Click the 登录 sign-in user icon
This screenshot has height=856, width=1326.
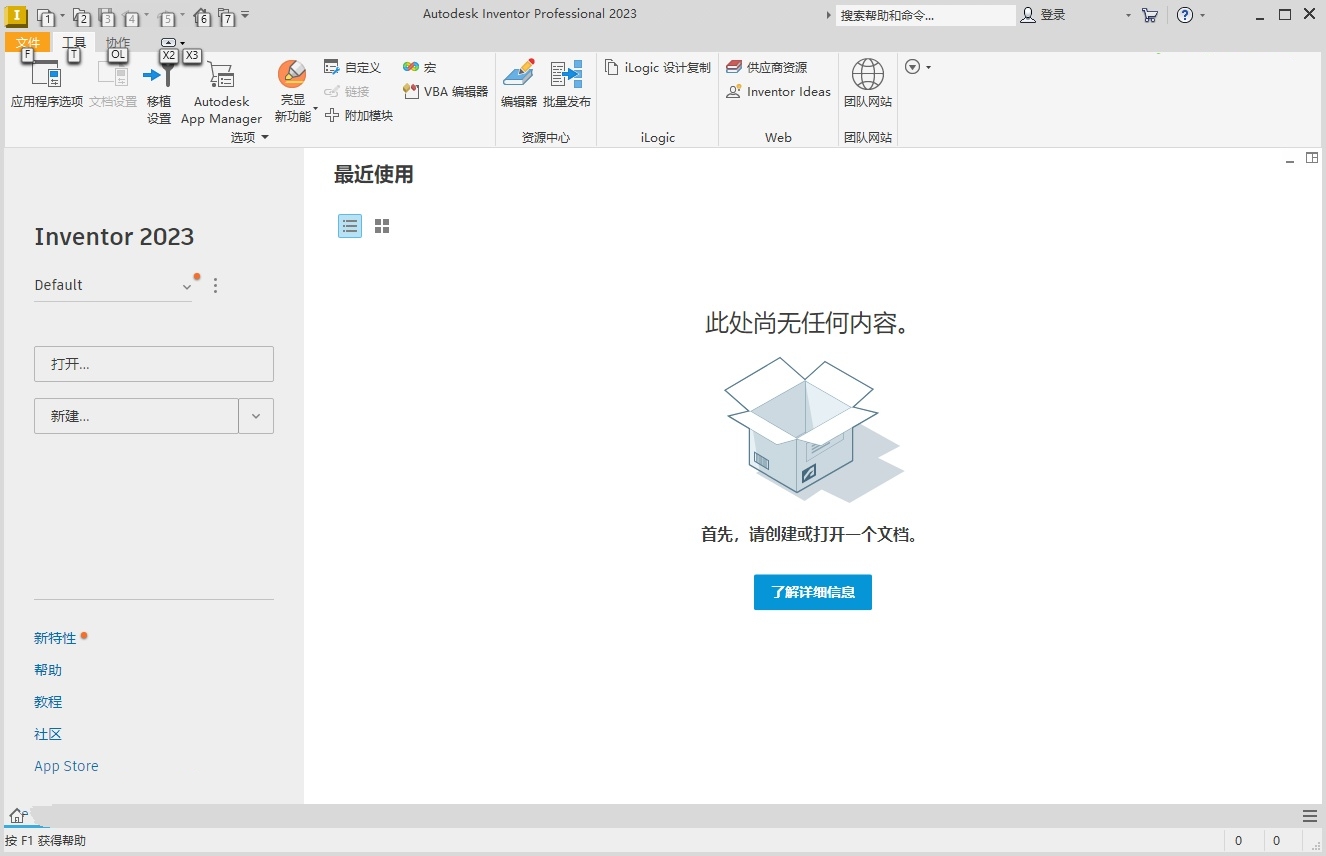tap(1029, 15)
